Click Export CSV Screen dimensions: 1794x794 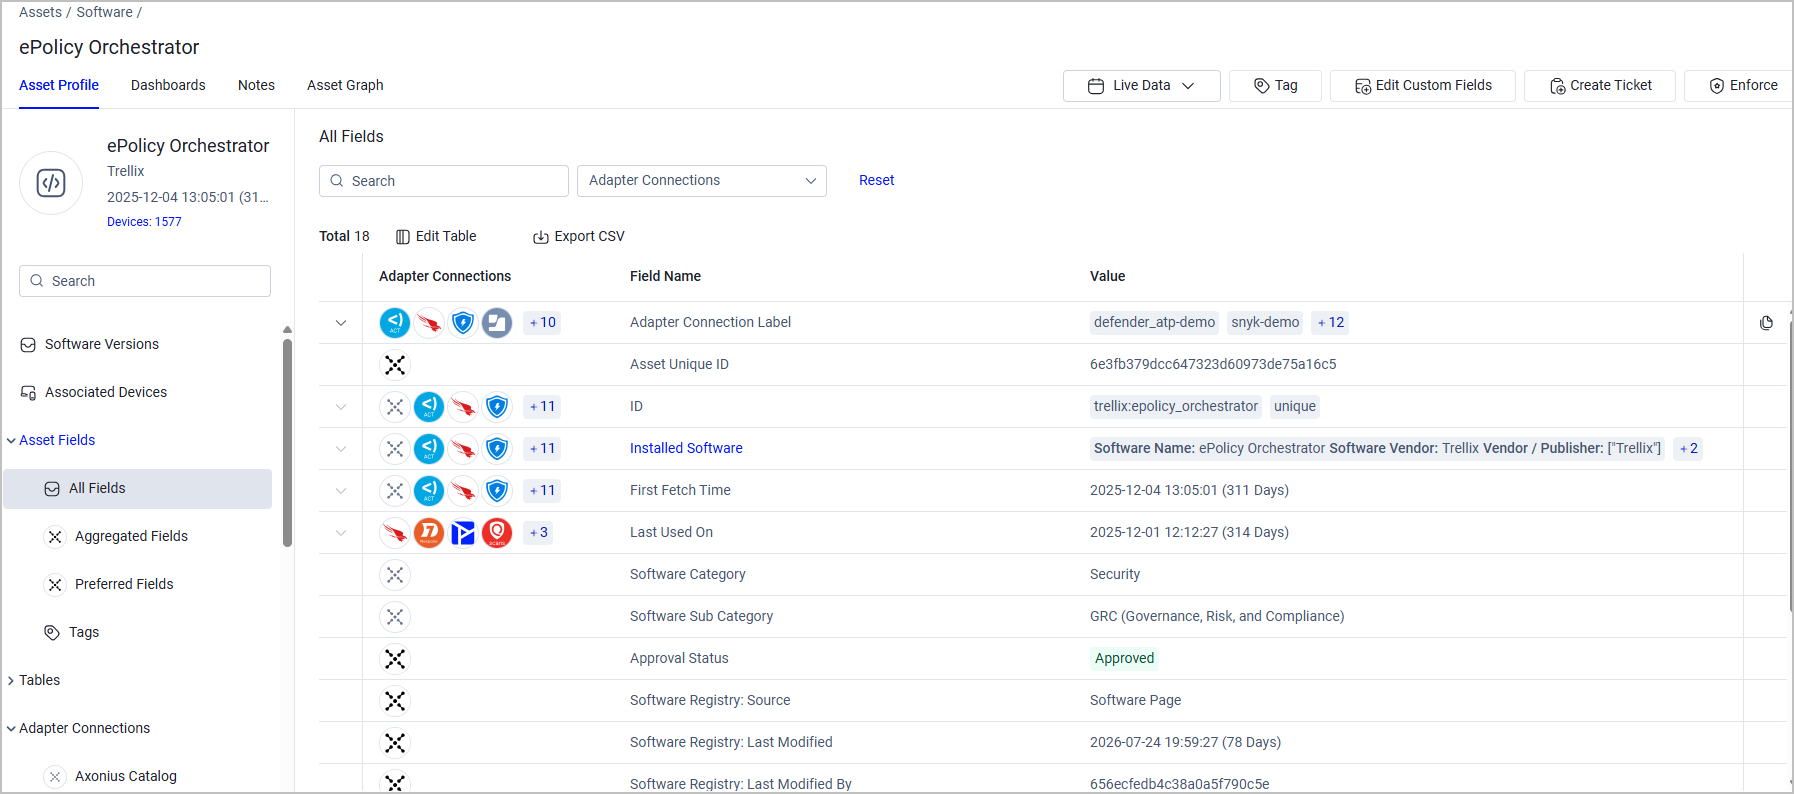click(x=578, y=237)
